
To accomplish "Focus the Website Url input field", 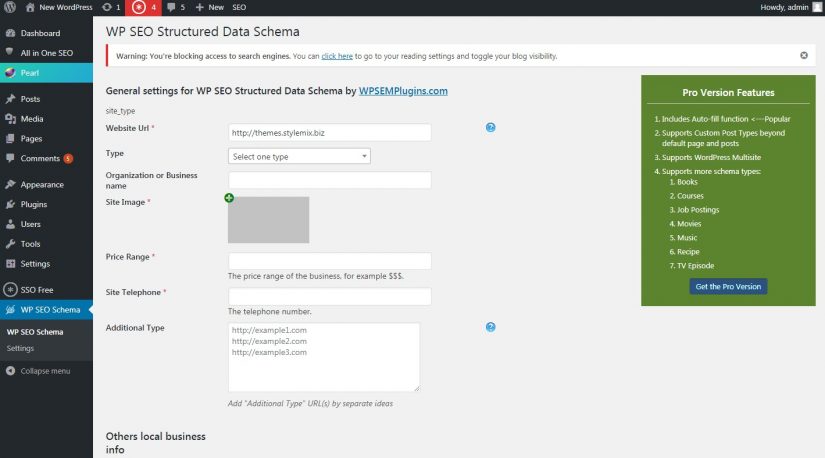I will 330,133.
